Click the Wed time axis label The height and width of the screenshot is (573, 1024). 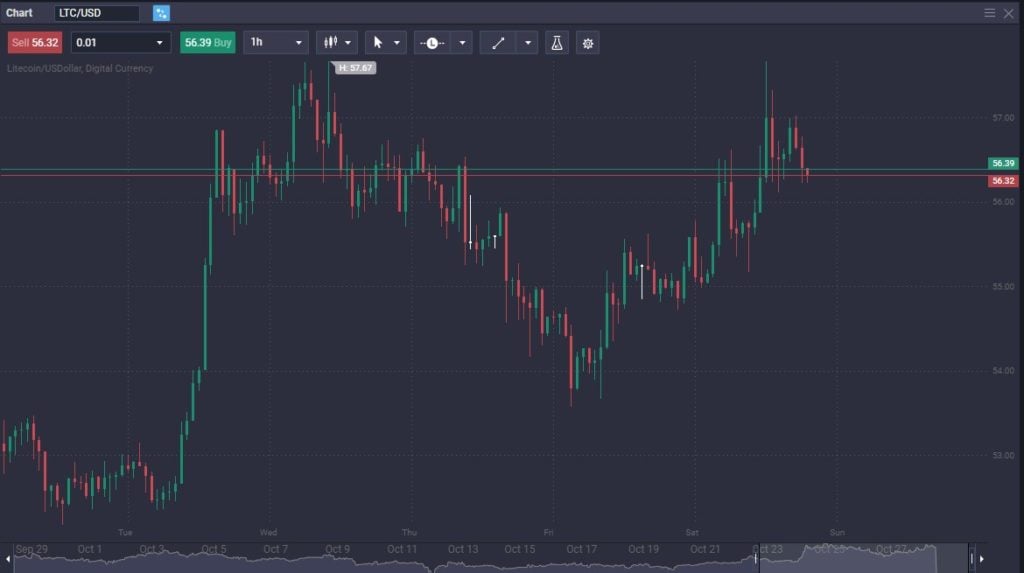click(x=268, y=532)
